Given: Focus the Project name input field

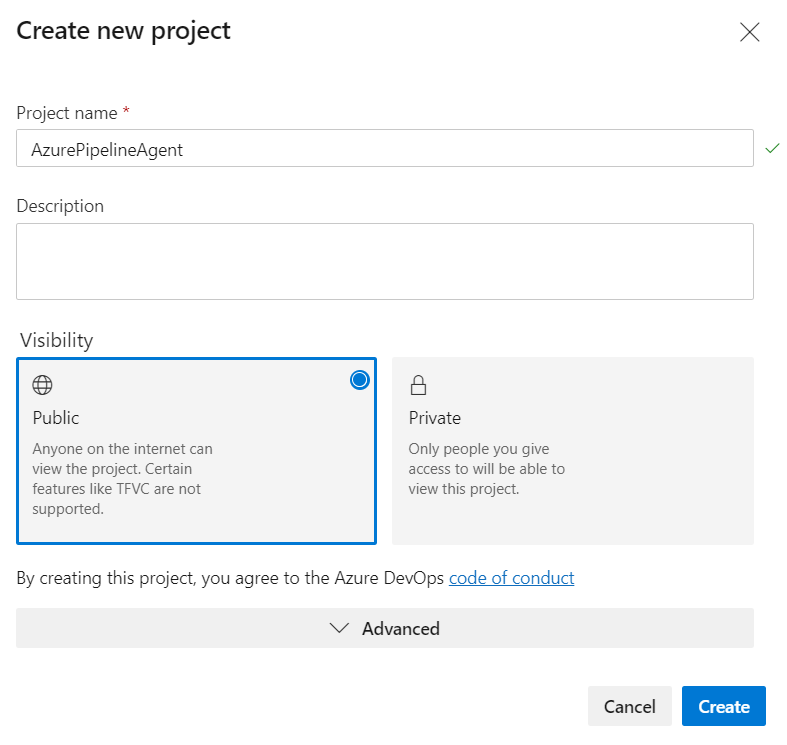Looking at the screenshot, I should (x=385, y=148).
